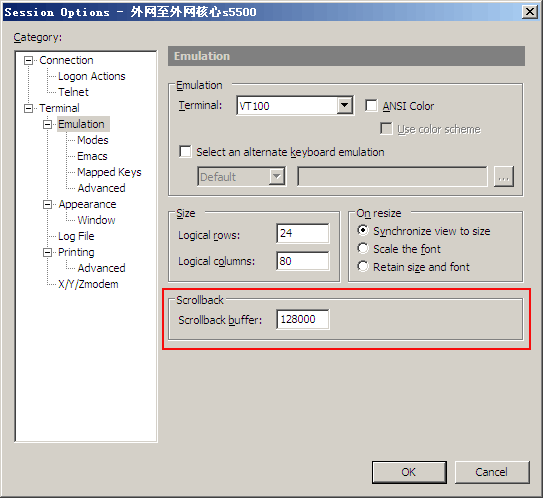The width and height of the screenshot is (543, 498).
Task: Click the Logical rows field
Action: 303,233
